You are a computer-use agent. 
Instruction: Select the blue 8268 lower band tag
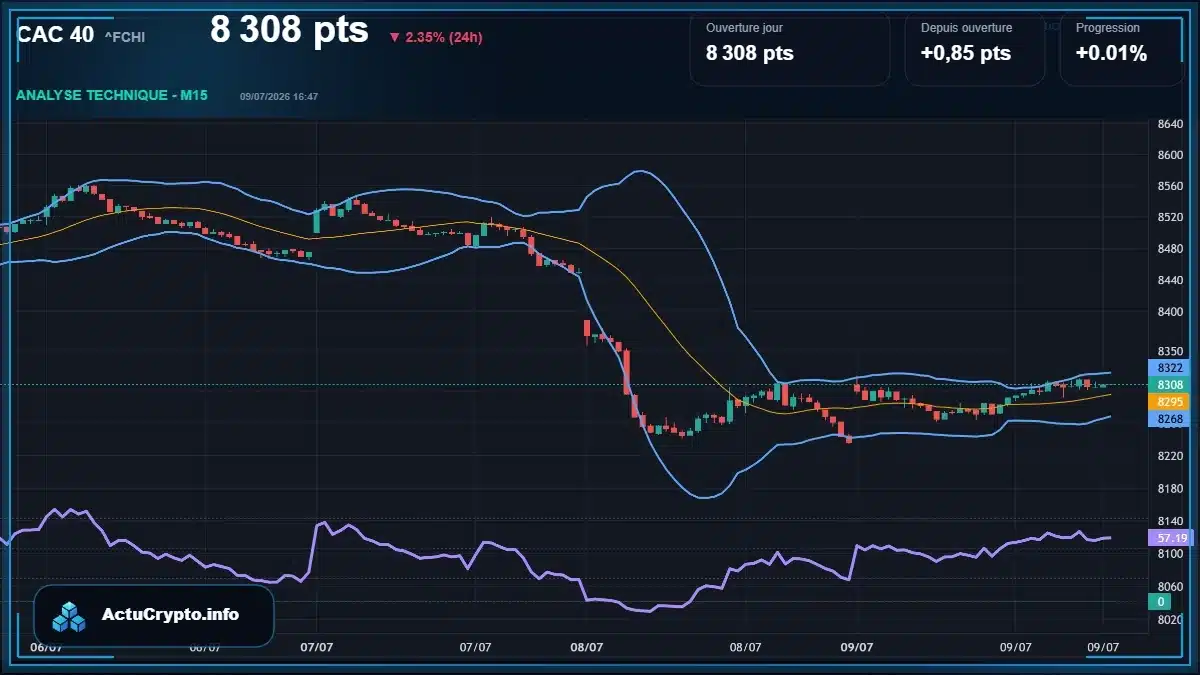[x=1170, y=419]
